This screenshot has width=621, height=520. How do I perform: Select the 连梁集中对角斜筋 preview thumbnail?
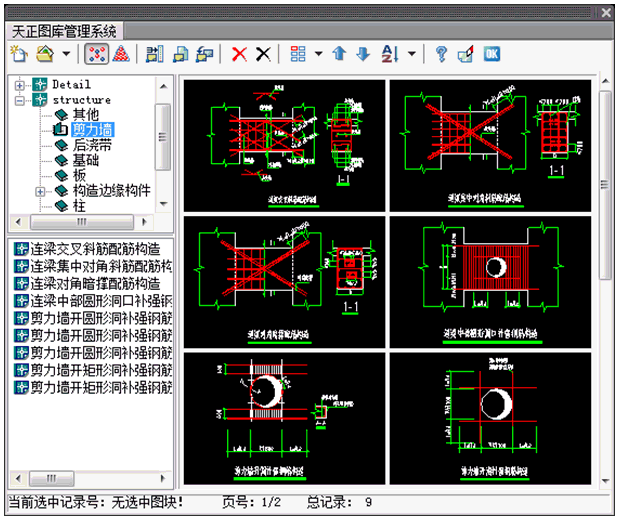tap(490, 146)
